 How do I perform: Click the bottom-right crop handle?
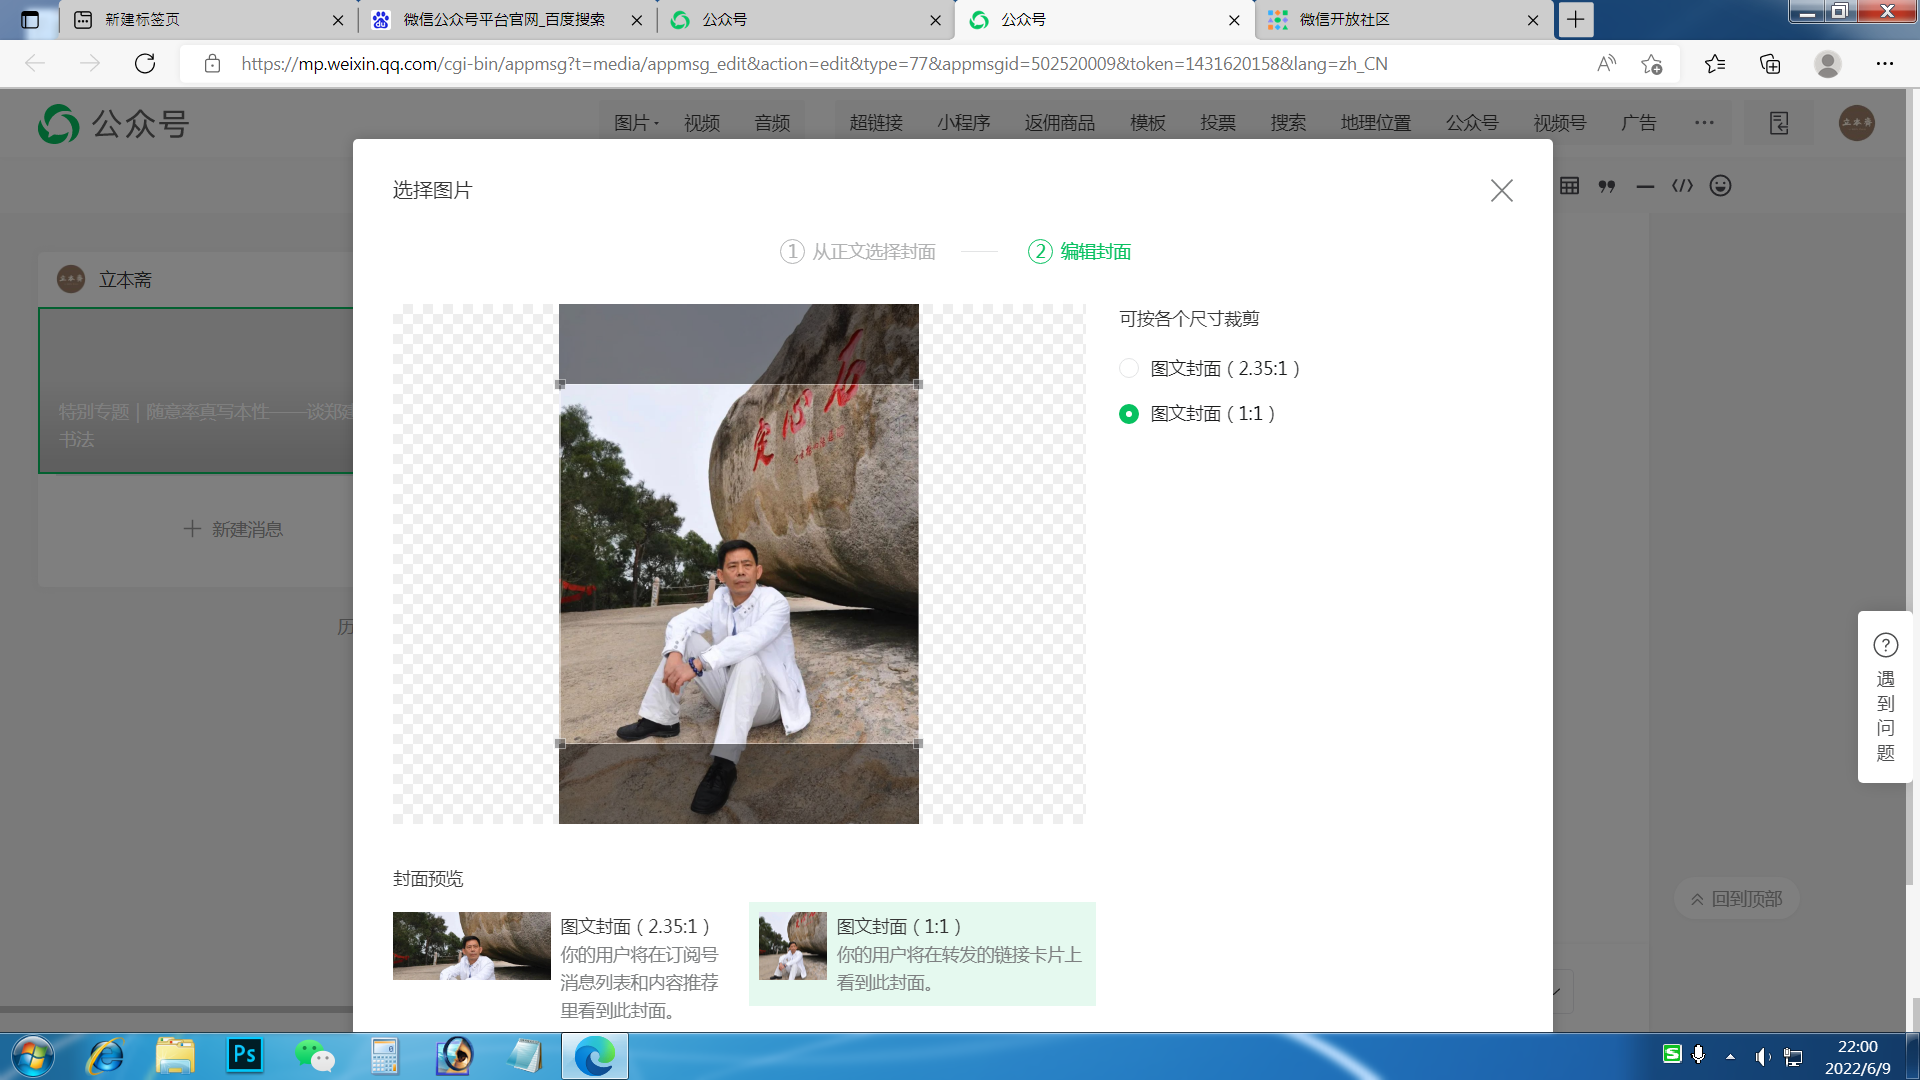(918, 743)
